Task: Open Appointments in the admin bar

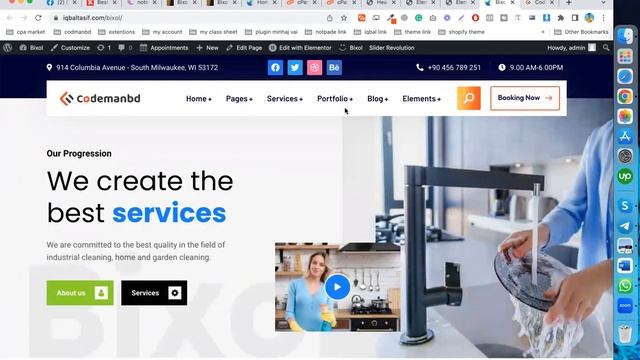Action: tap(164, 48)
